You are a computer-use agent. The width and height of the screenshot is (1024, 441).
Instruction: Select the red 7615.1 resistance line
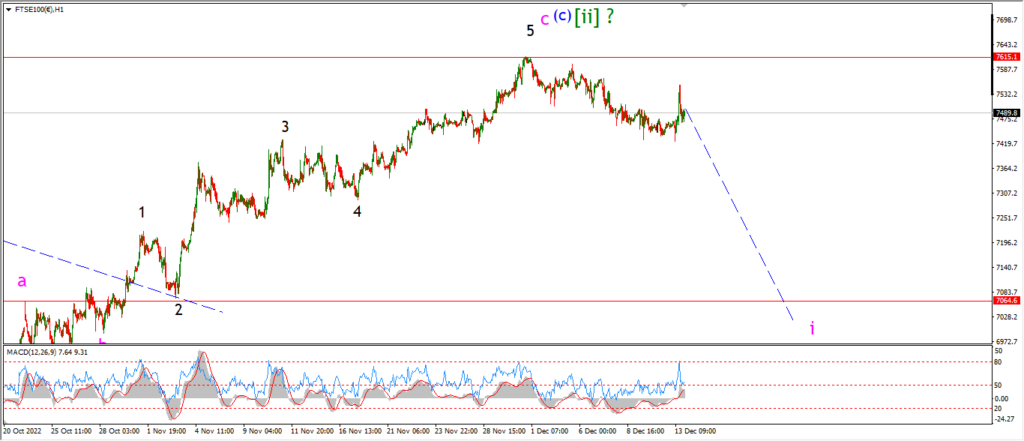pyautogui.click(x=496, y=57)
